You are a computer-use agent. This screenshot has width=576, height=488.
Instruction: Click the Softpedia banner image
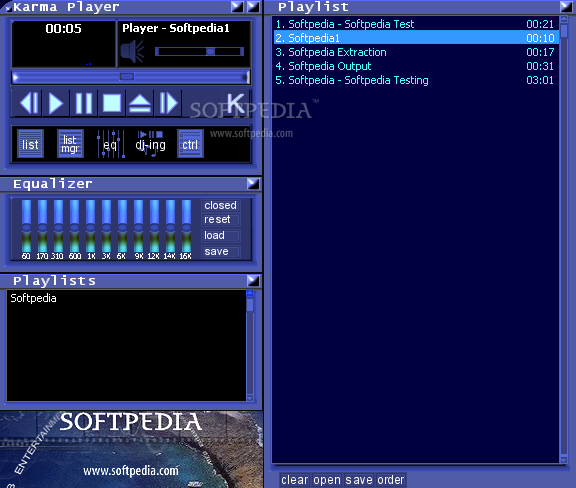point(131,449)
